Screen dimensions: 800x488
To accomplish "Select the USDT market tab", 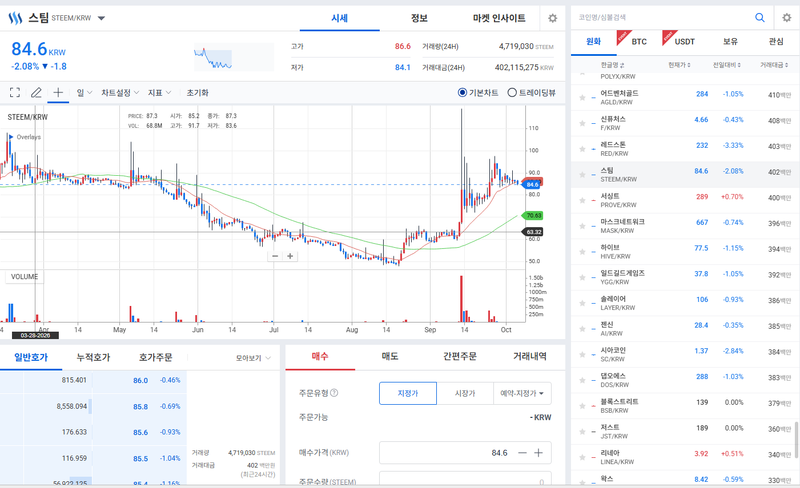I will [x=684, y=41].
